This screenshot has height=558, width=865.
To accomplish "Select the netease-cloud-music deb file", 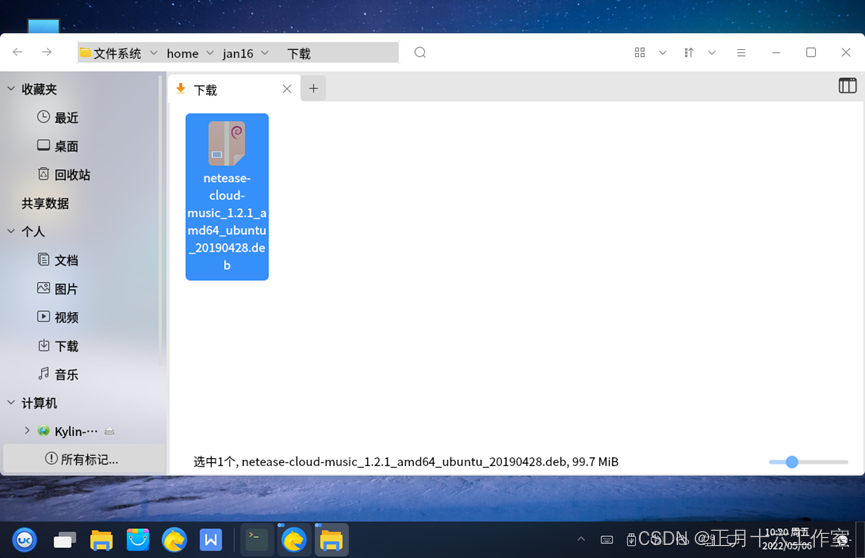I will (227, 197).
